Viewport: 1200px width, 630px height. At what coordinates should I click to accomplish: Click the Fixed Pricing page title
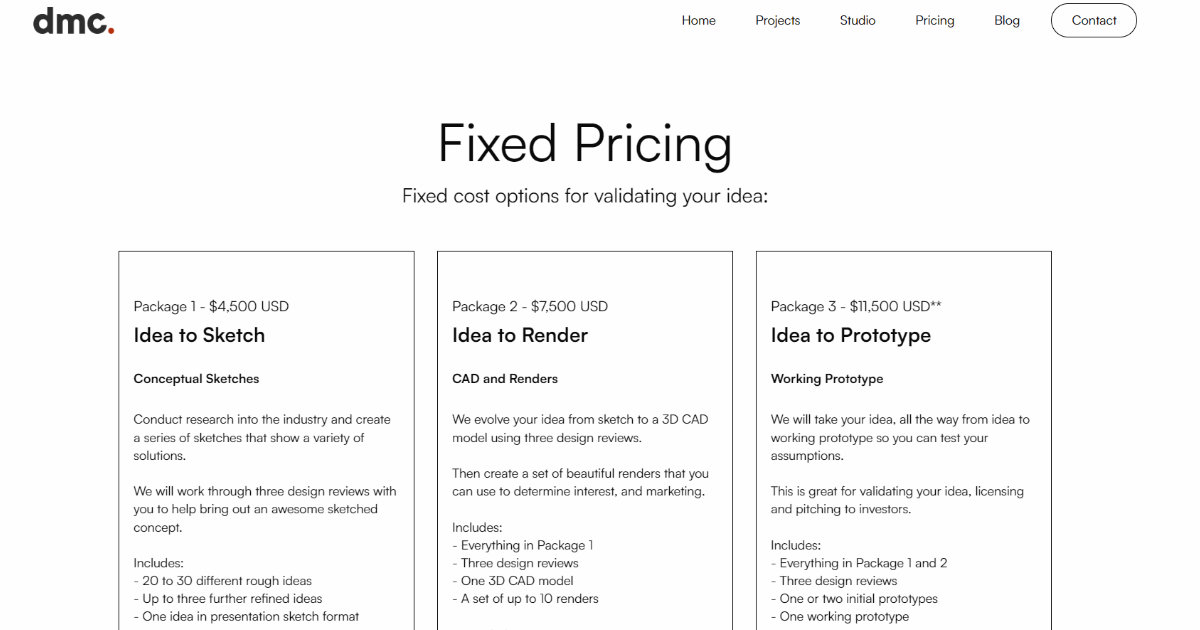tap(584, 144)
